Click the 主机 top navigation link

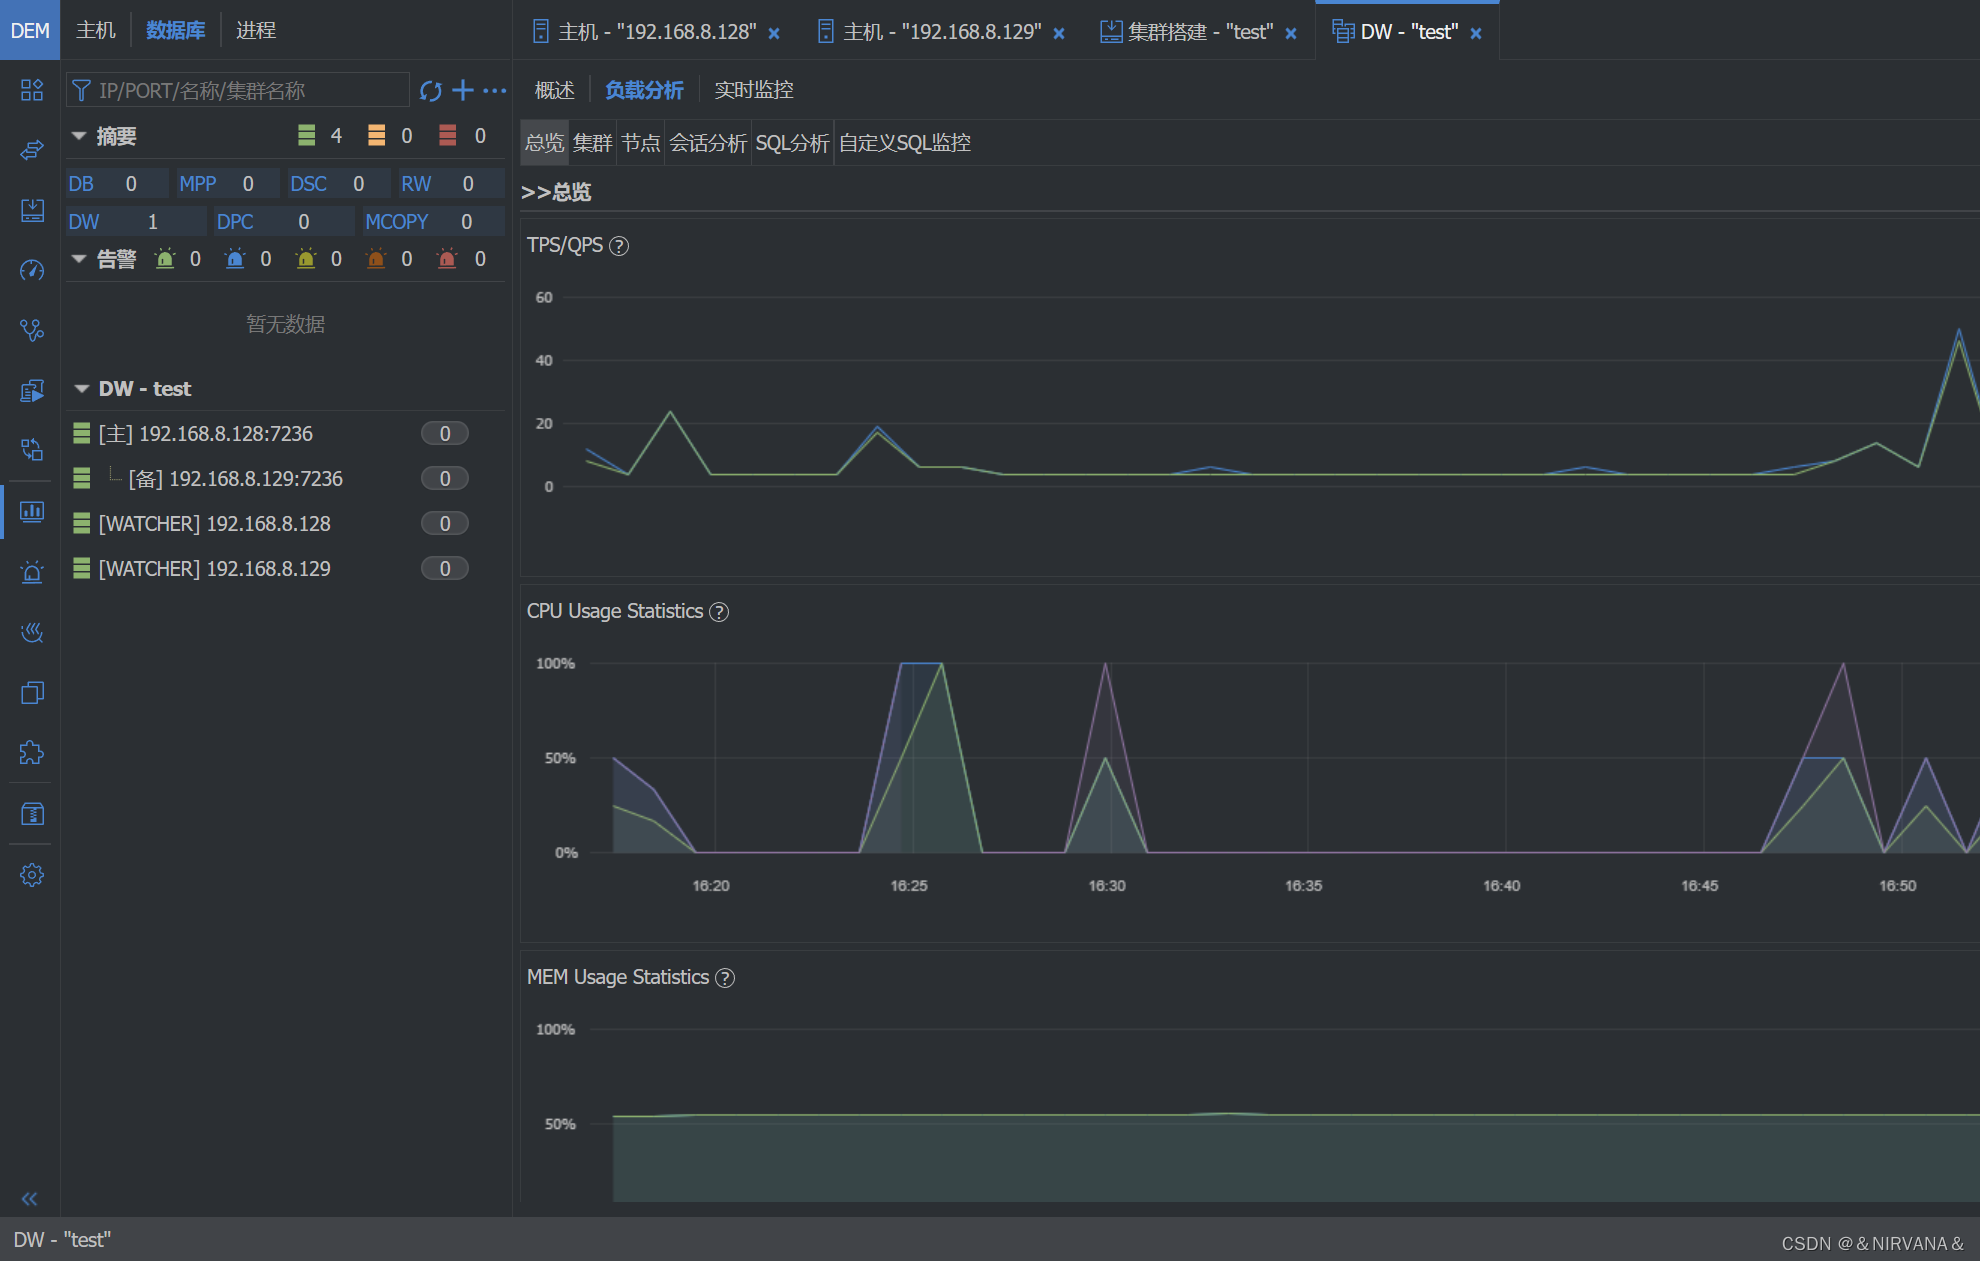[x=96, y=30]
